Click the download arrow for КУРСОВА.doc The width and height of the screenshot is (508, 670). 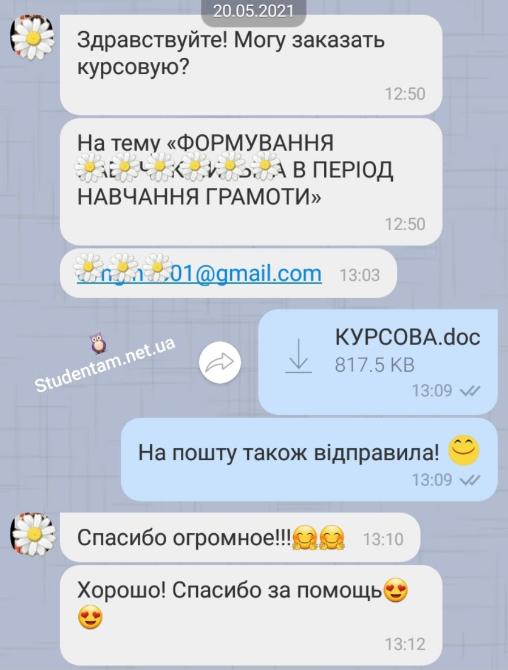click(x=298, y=356)
